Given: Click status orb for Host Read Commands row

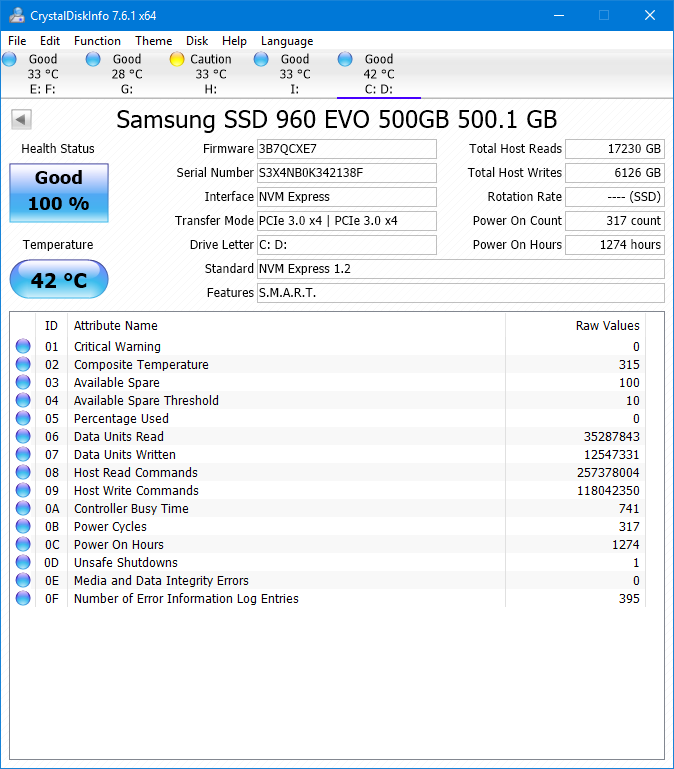Looking at the screenshot, I should coord(23,472).
